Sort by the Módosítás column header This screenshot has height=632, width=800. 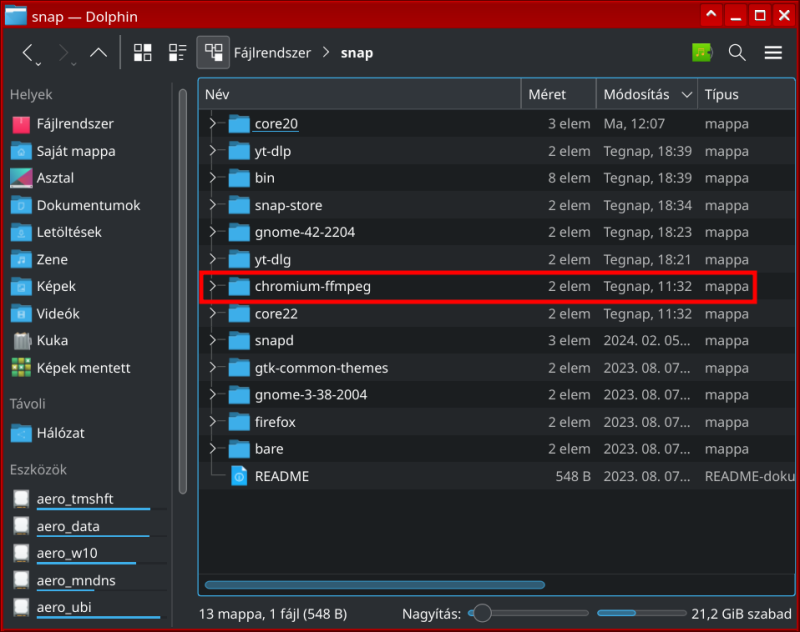point(647,94)
